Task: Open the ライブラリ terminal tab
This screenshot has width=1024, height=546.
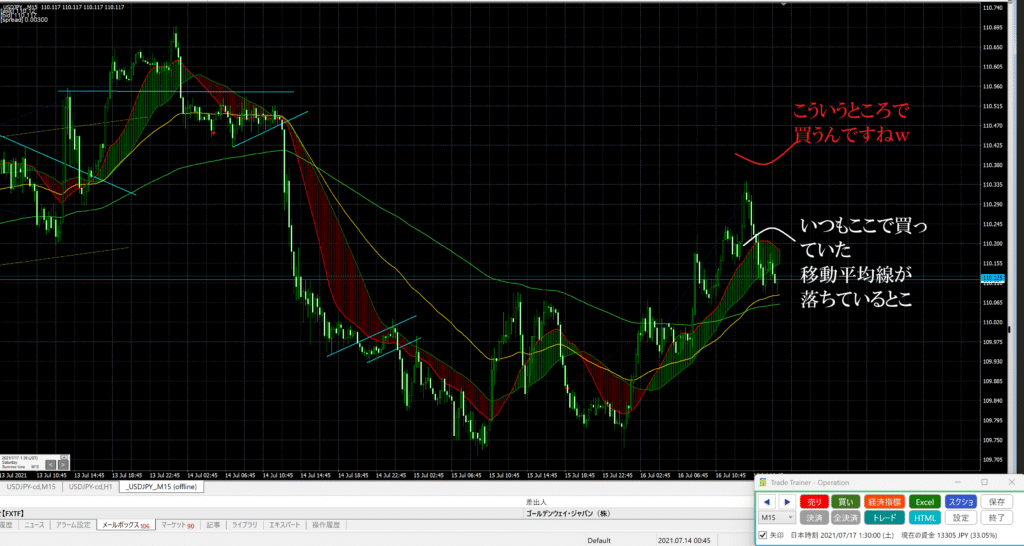Action: tap(244, 525)
